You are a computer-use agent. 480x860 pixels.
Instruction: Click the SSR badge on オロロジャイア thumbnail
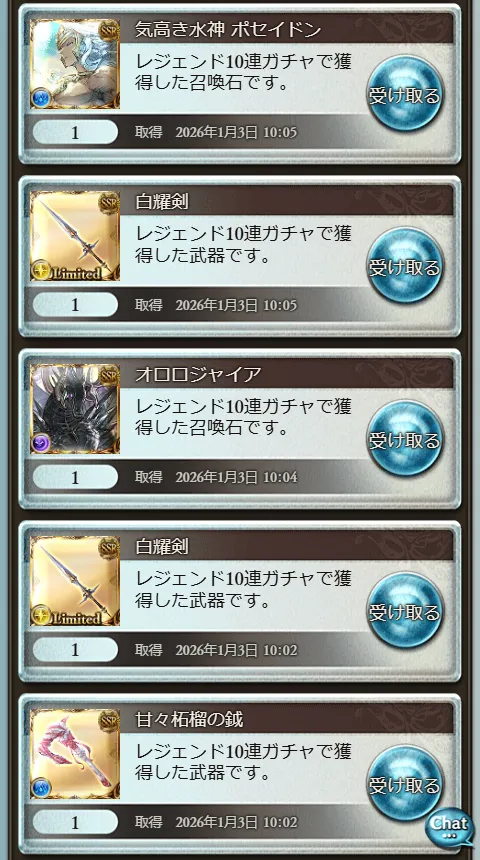tap(109, 375)
